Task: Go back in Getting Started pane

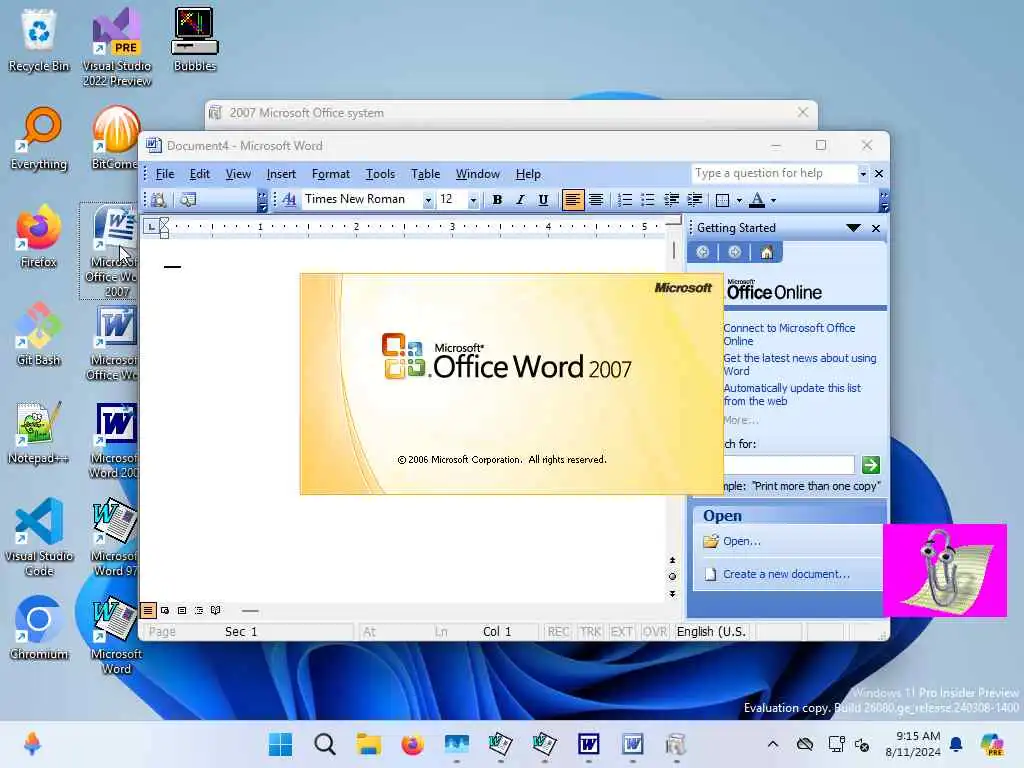Action: [703, 252]
